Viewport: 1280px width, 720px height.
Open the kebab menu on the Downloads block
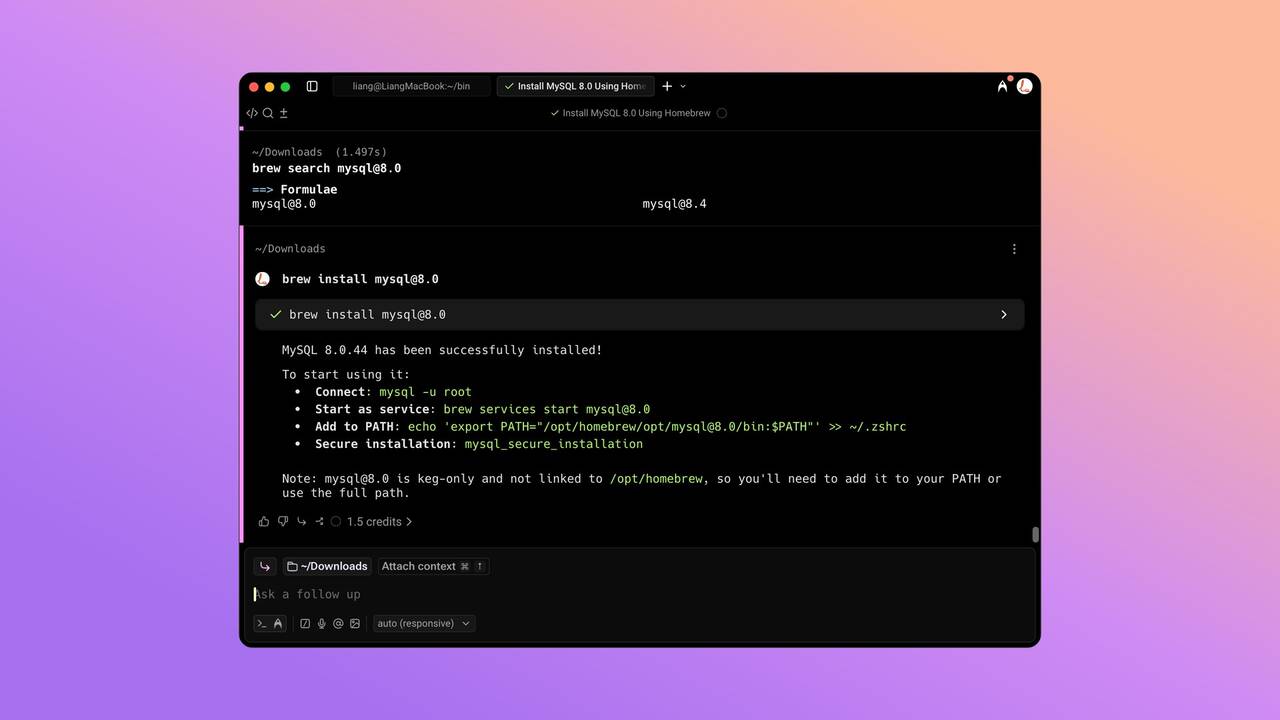(1014, 248)
